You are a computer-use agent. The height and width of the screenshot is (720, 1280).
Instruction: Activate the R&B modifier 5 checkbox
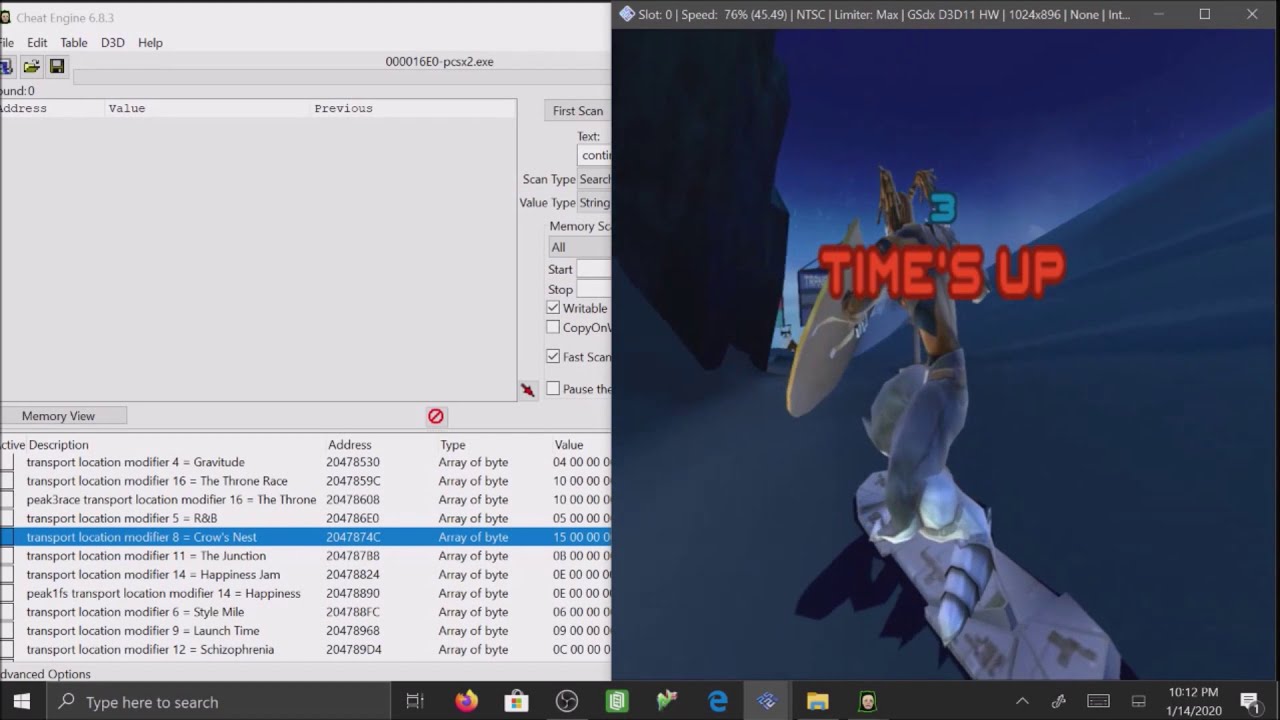[x=7, y=519]
